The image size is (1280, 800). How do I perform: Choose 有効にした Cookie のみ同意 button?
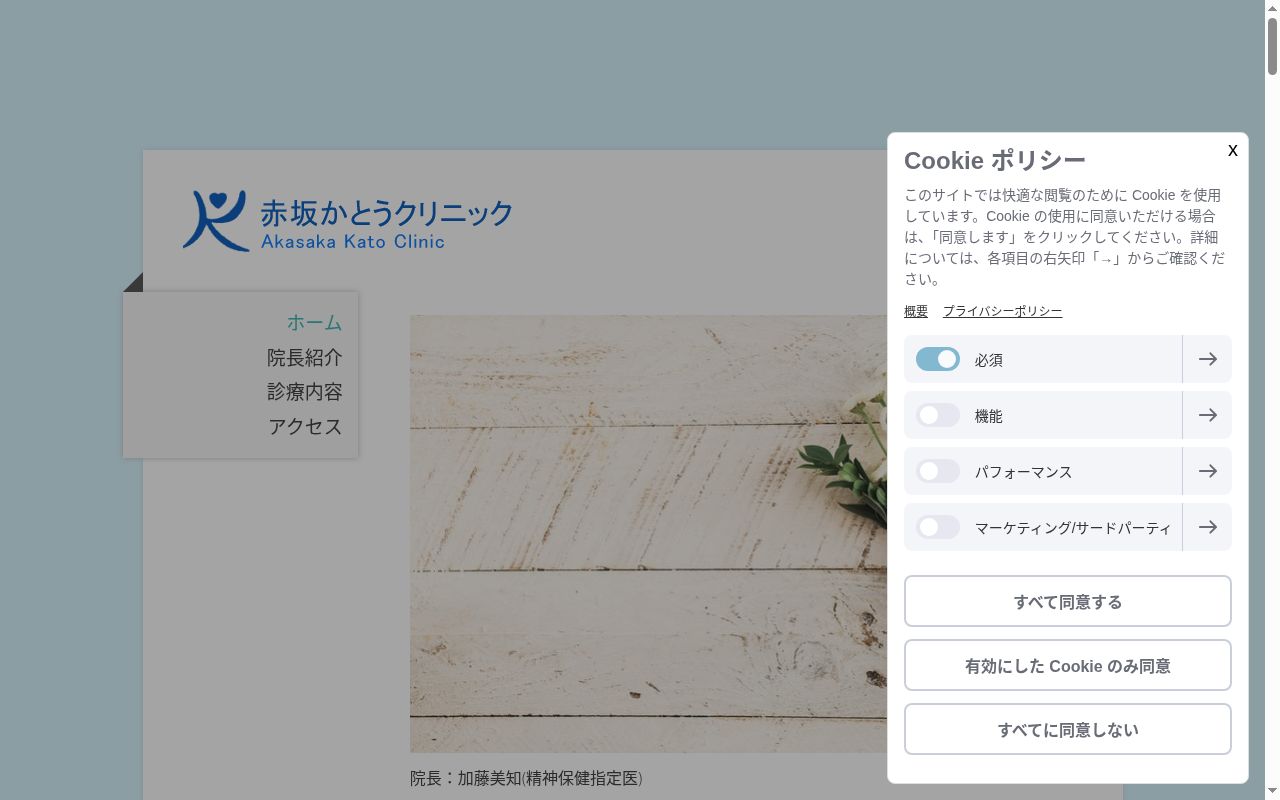tap(1068, 665)
